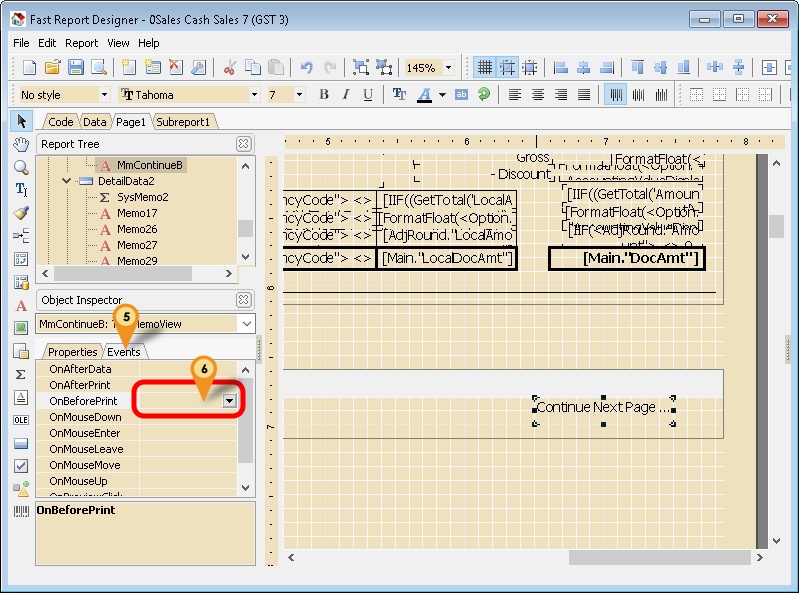
Task: Select the Sum system memo tool
Action: [x=21, y=374]
